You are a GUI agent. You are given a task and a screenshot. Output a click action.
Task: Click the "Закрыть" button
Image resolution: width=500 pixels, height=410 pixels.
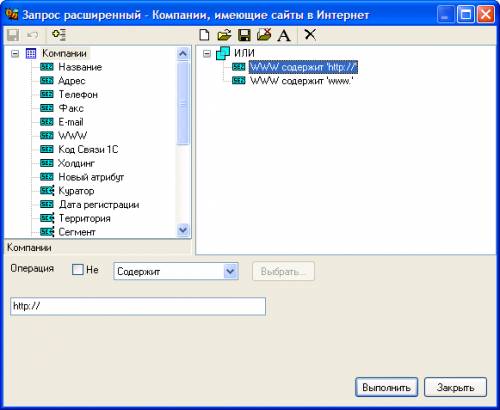455,387
